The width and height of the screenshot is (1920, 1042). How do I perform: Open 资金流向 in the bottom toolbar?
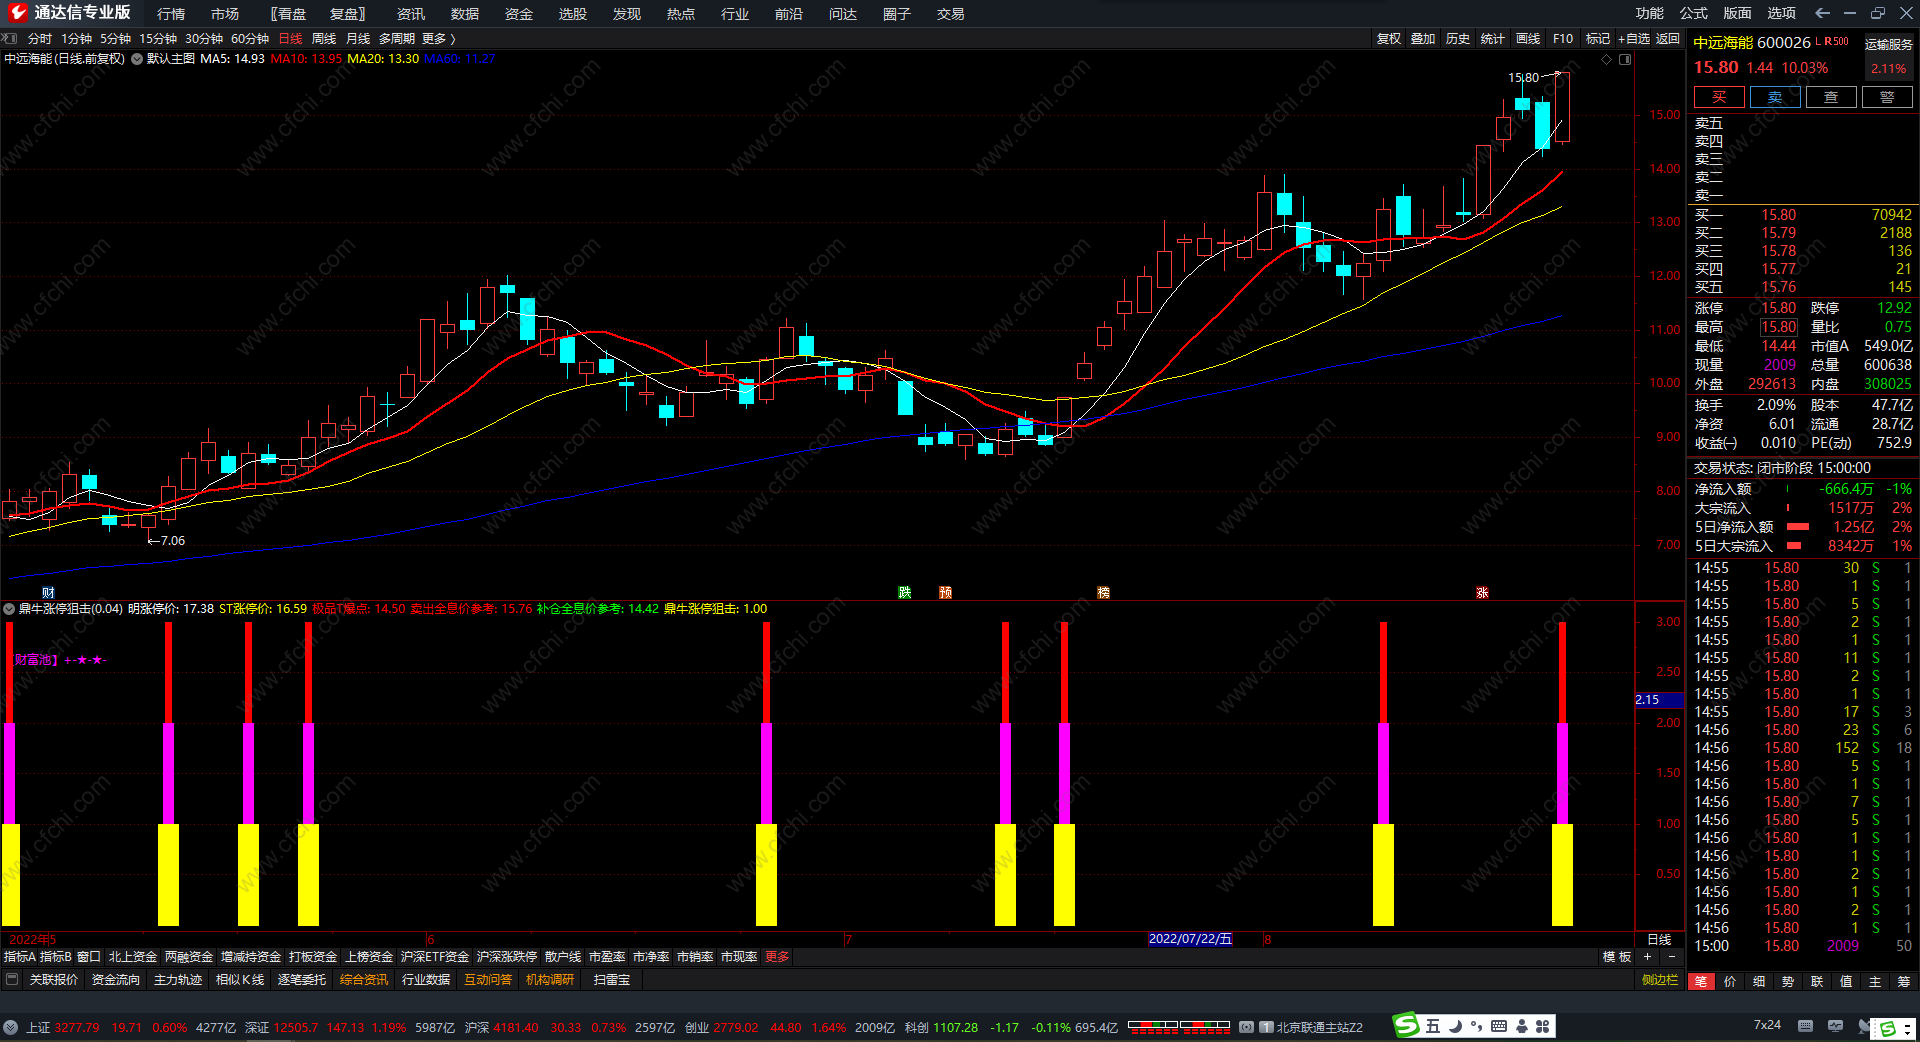[x=116, y=980]
